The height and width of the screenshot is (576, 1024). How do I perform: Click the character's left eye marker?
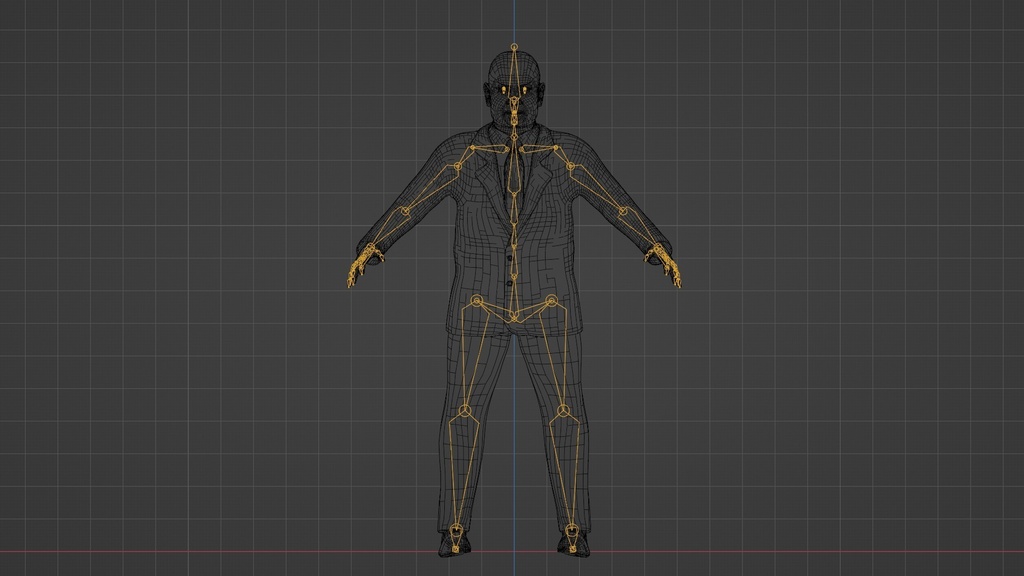point(523,89)
